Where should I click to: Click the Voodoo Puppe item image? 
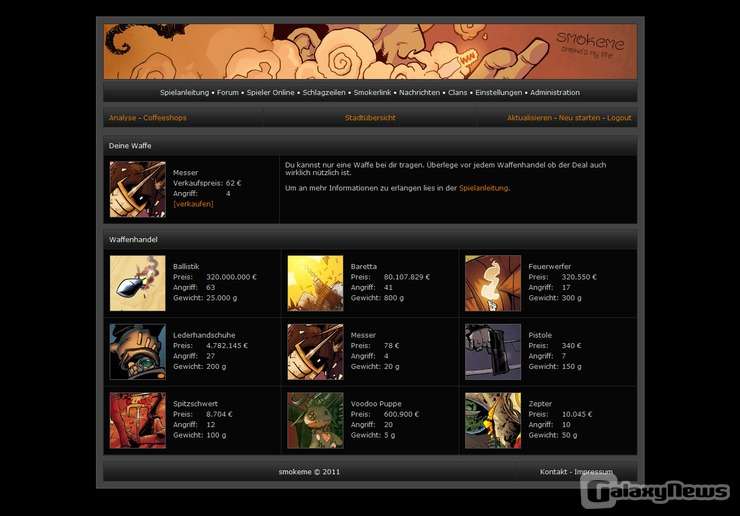pyautogui.click(x=315, y=420)
